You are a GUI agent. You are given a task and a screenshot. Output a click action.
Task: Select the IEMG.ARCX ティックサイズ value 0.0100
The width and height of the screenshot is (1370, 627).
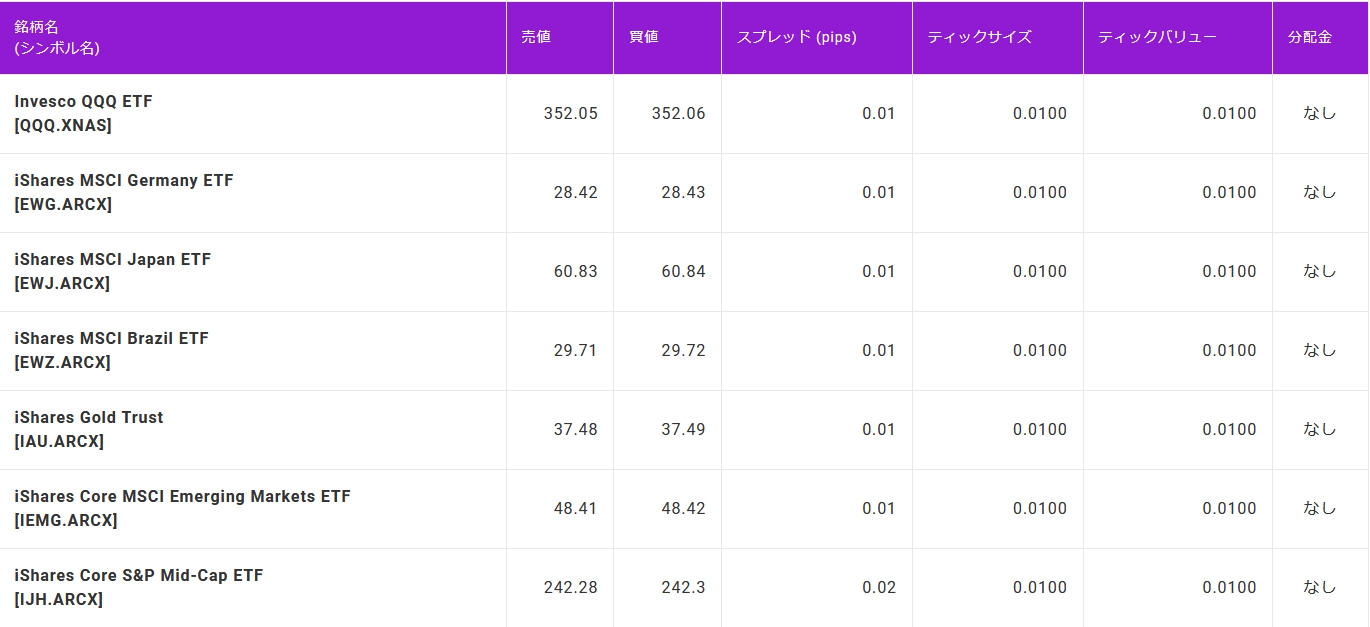[1040, 508]
